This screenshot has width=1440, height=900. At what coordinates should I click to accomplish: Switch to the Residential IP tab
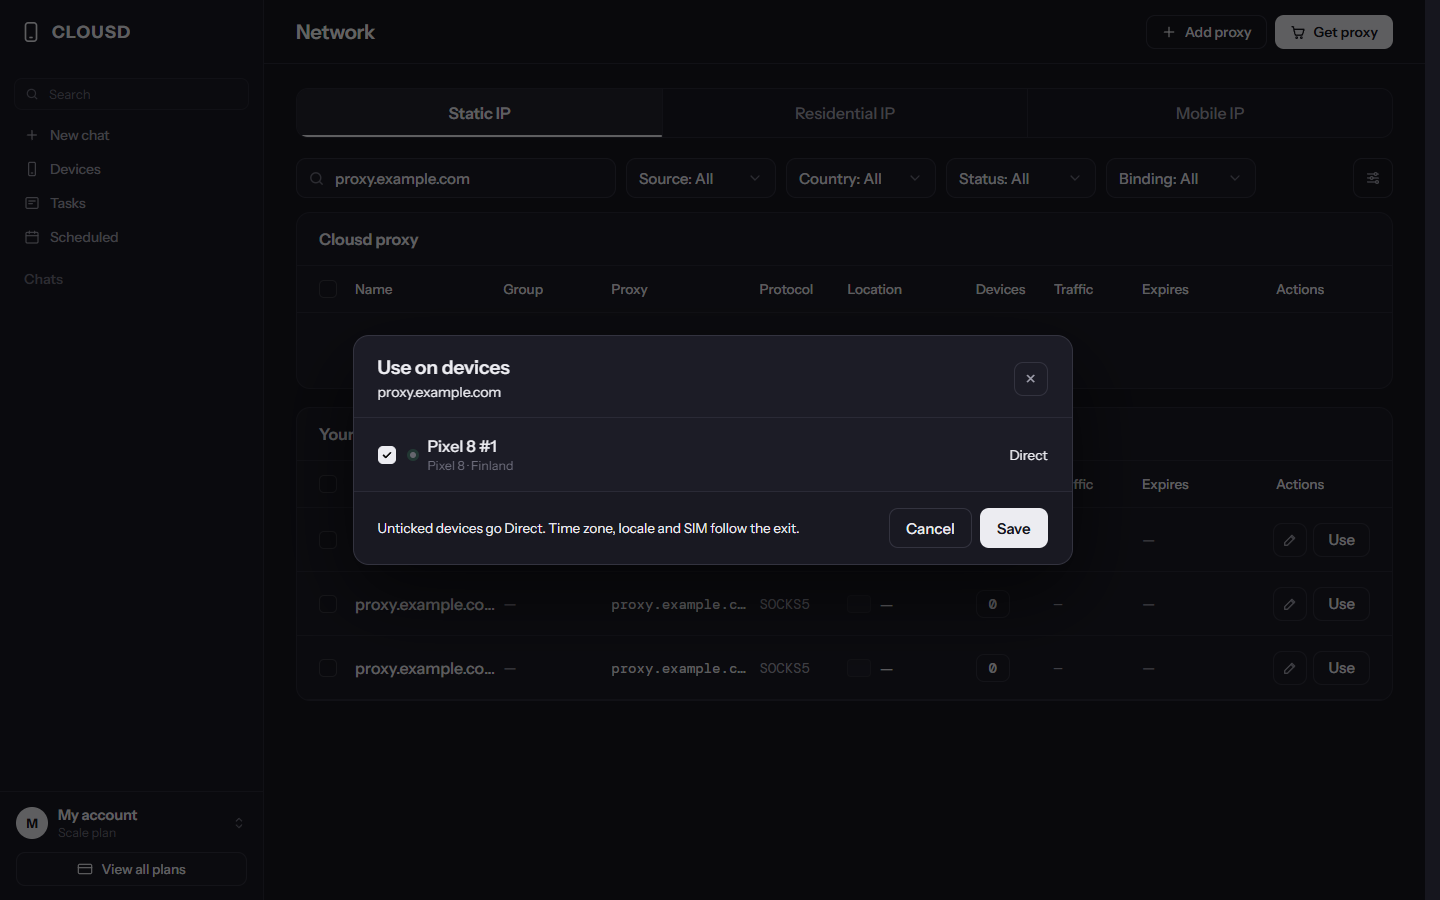[x=845, y=113]
